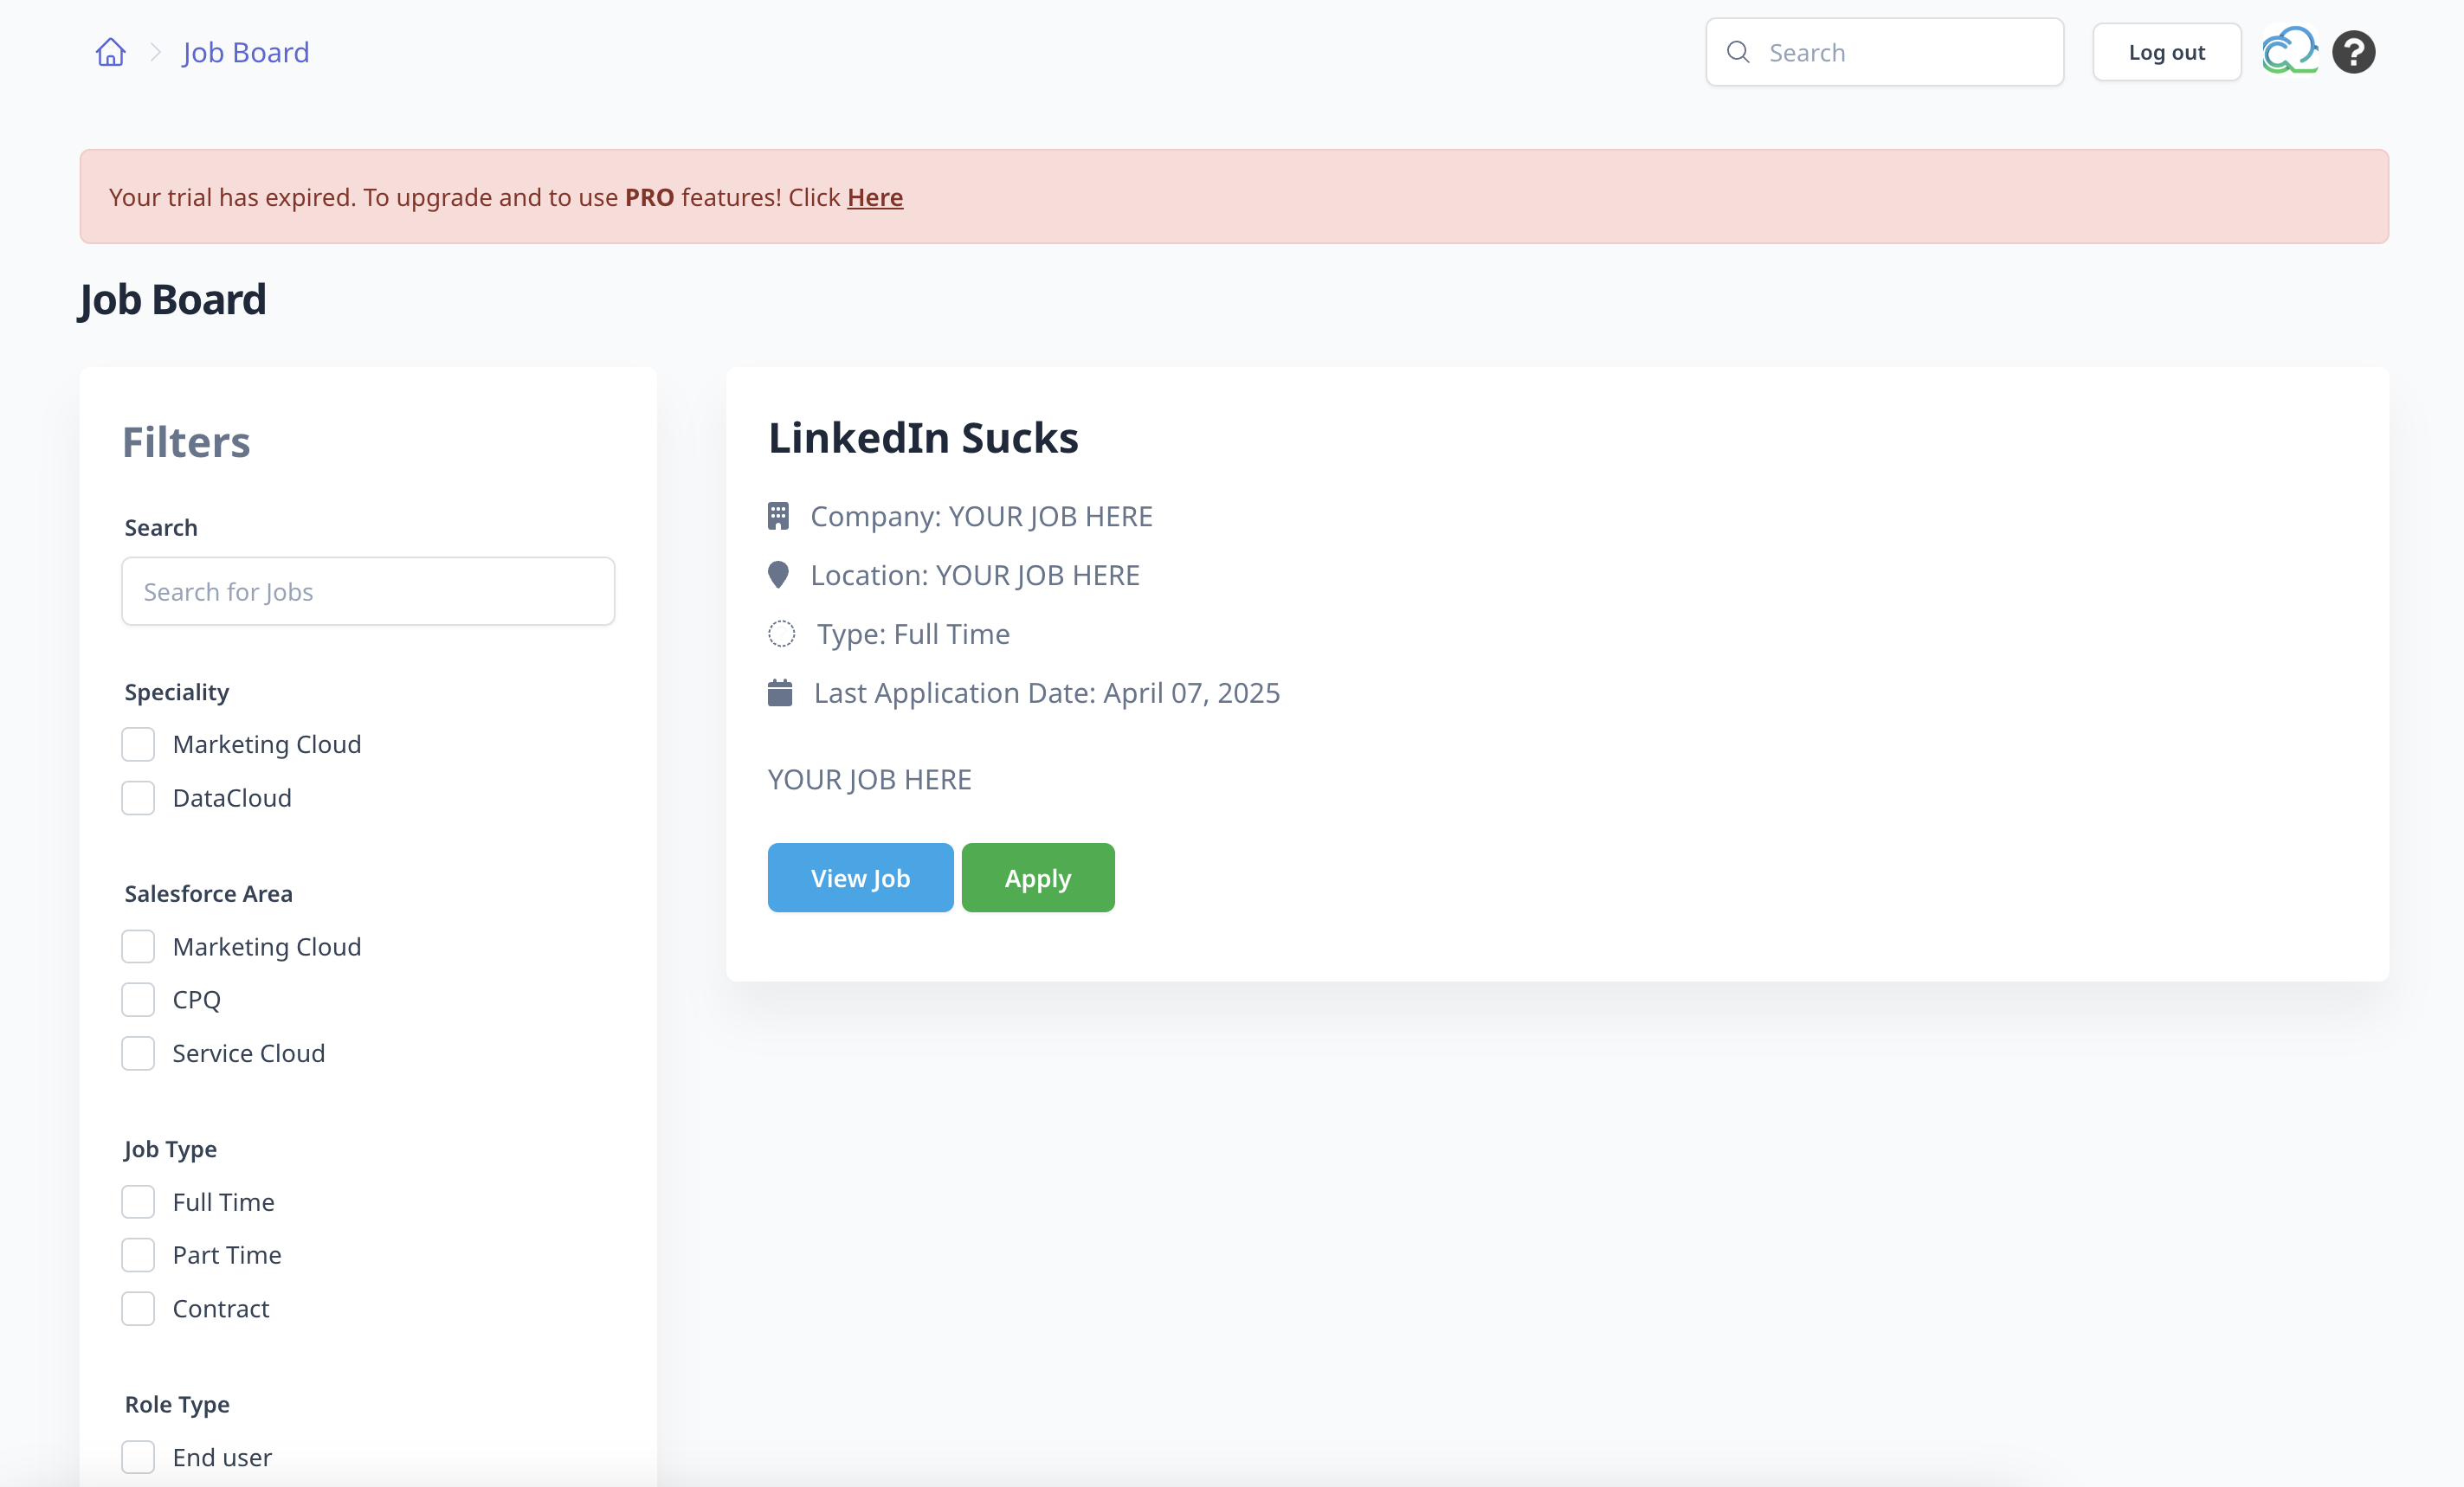The height and width of the screenshot is (1487, 2464).
Task: Open the help question mark icon
Action: point(2353,52)
